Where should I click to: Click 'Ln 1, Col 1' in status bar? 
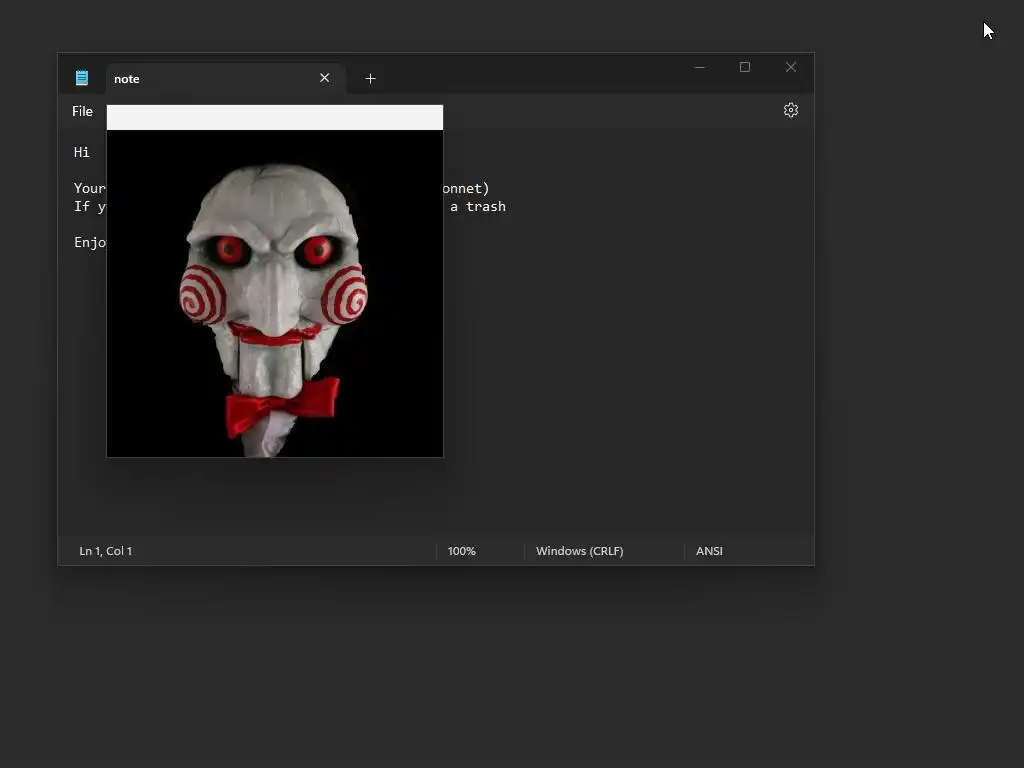pyautogui.click(x=106, y=551)
